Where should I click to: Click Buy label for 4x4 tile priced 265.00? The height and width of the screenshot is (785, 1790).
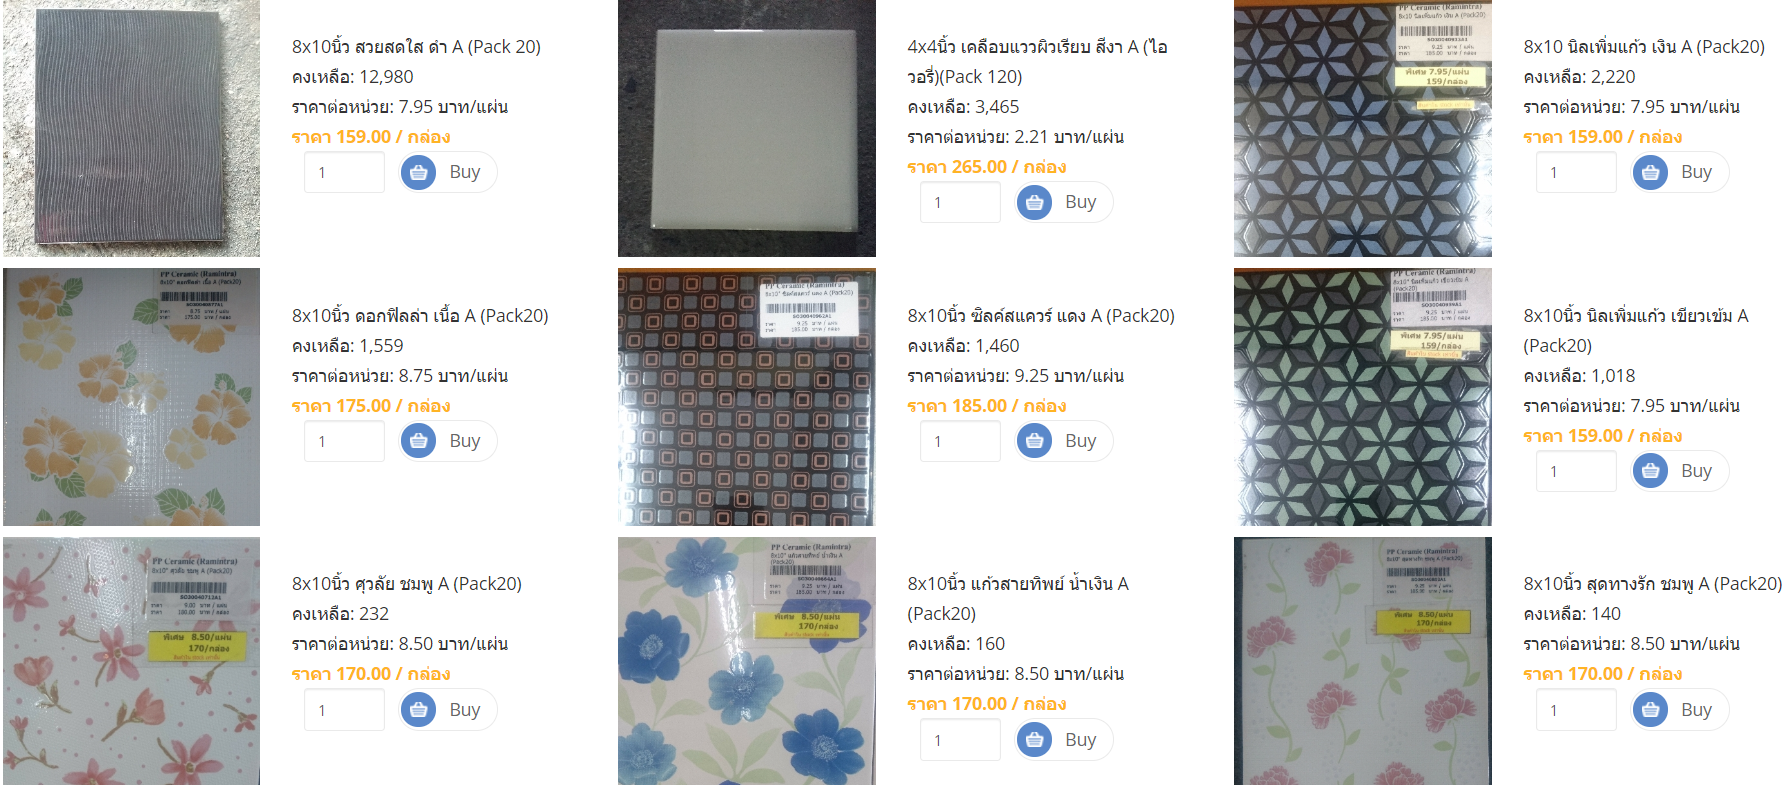pos(1080,202)
